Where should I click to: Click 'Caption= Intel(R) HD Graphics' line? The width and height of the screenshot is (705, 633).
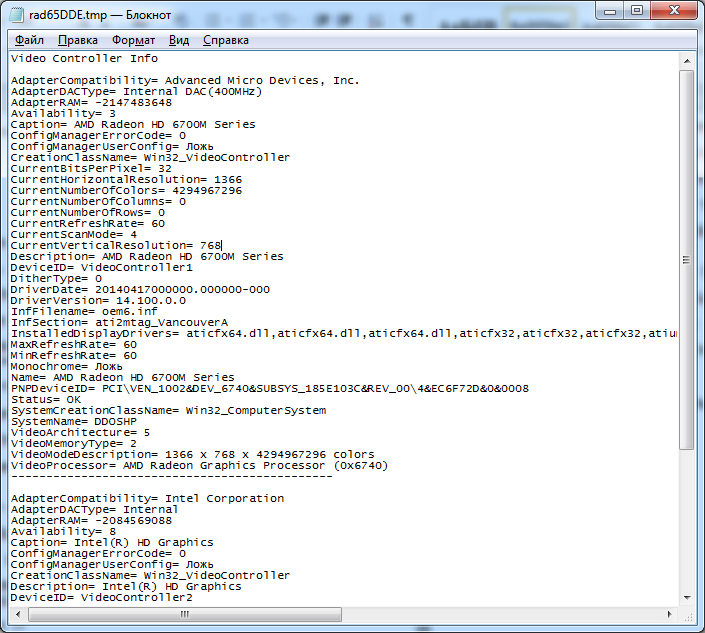coord(112,543)
